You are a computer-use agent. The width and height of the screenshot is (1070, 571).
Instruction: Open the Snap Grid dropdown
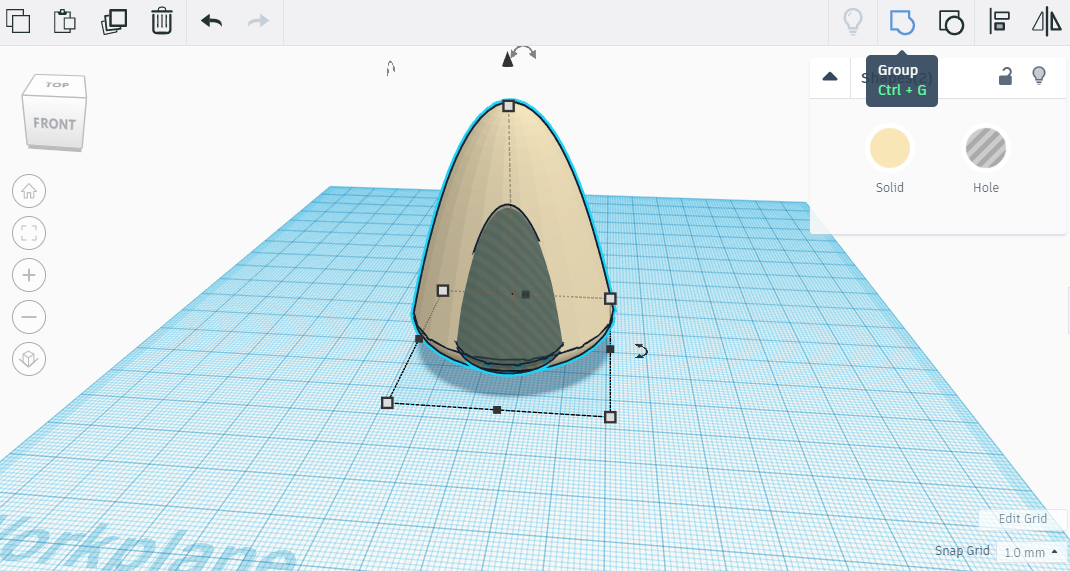(1031, 552)
